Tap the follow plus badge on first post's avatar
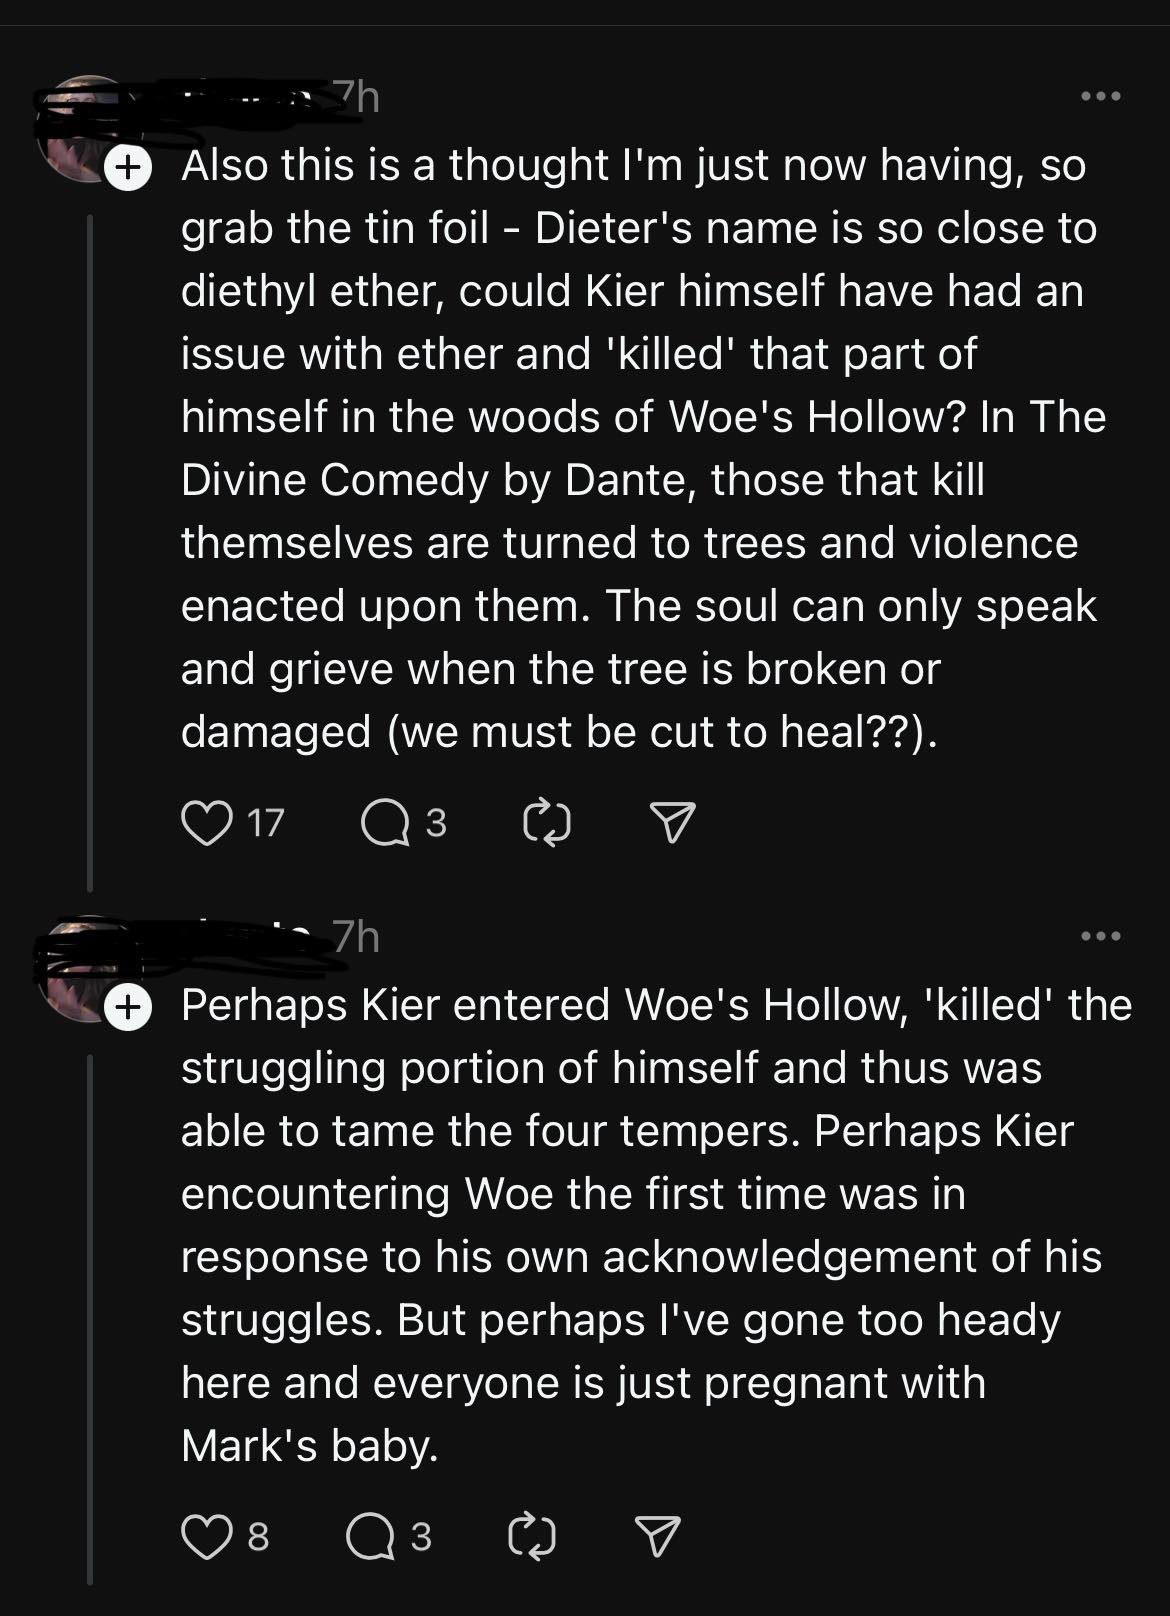Screen dimensions: 1170x1616 coord(127,167)
